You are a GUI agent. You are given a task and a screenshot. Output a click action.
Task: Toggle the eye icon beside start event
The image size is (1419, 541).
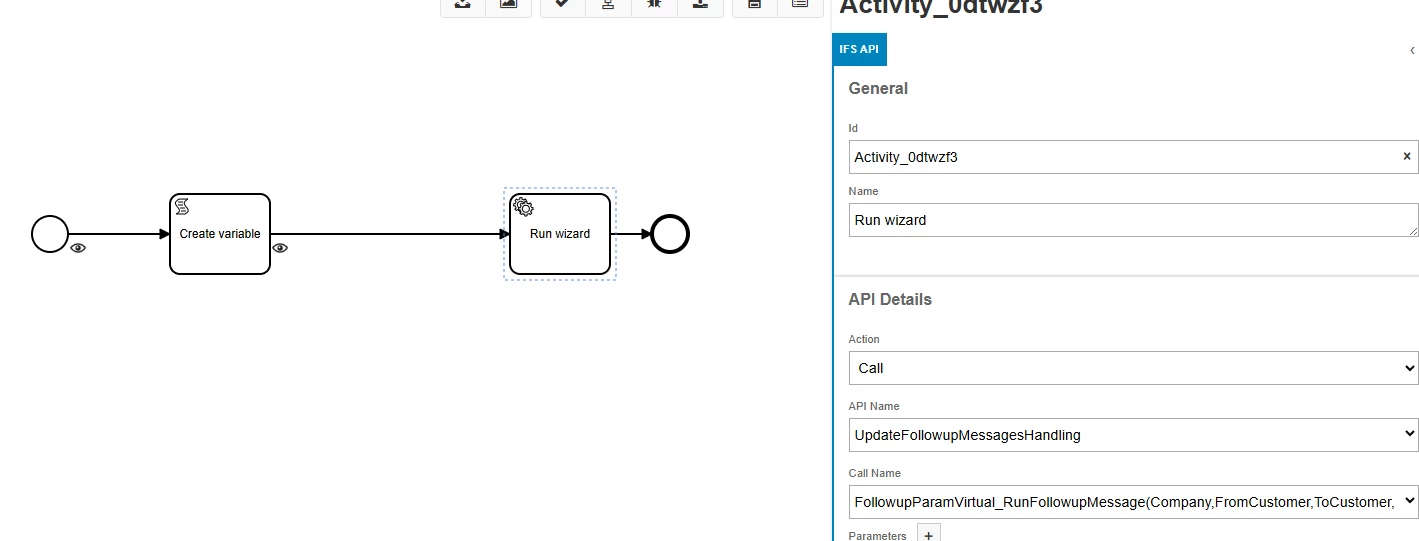[78, 248]
